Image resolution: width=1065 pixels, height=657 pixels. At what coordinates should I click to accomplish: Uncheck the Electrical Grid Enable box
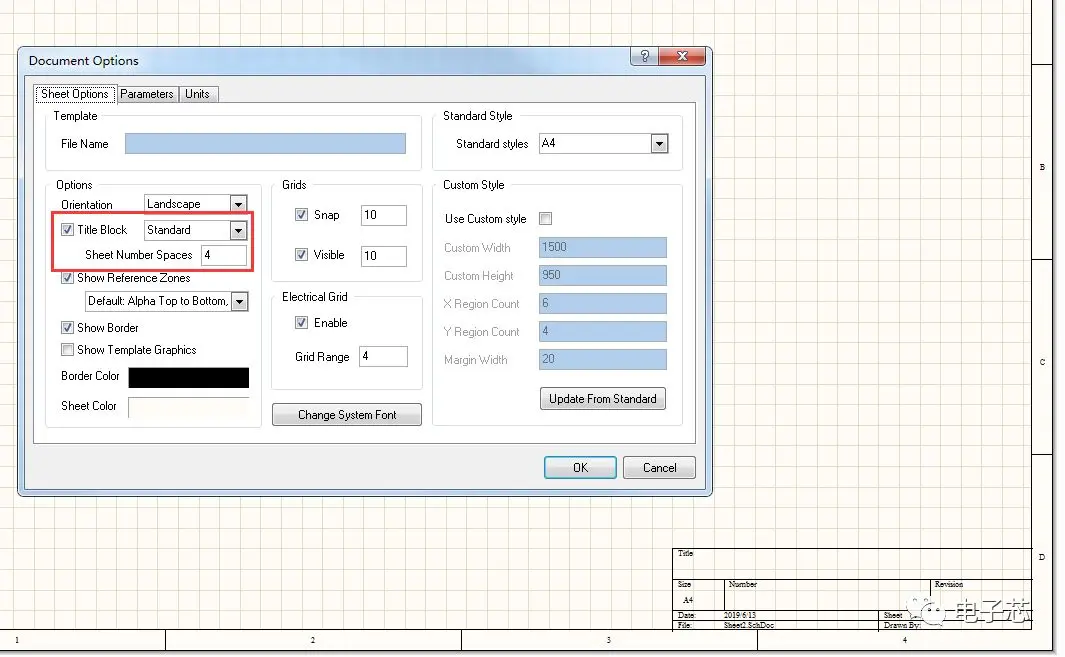tap(302, 323)
